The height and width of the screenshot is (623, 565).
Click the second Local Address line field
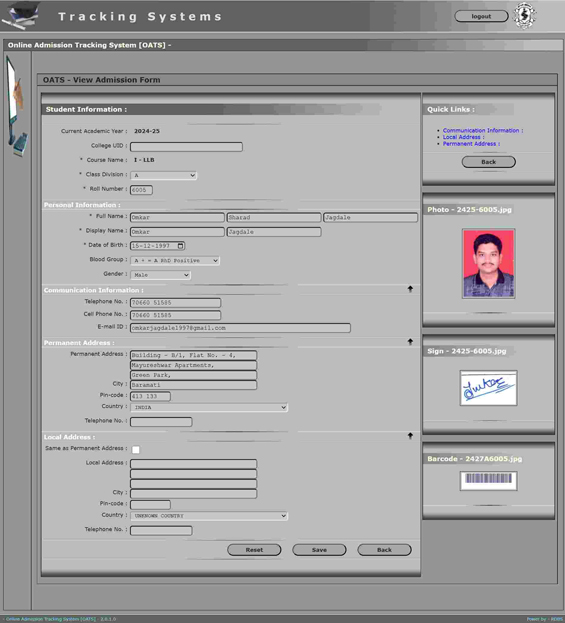193,474
